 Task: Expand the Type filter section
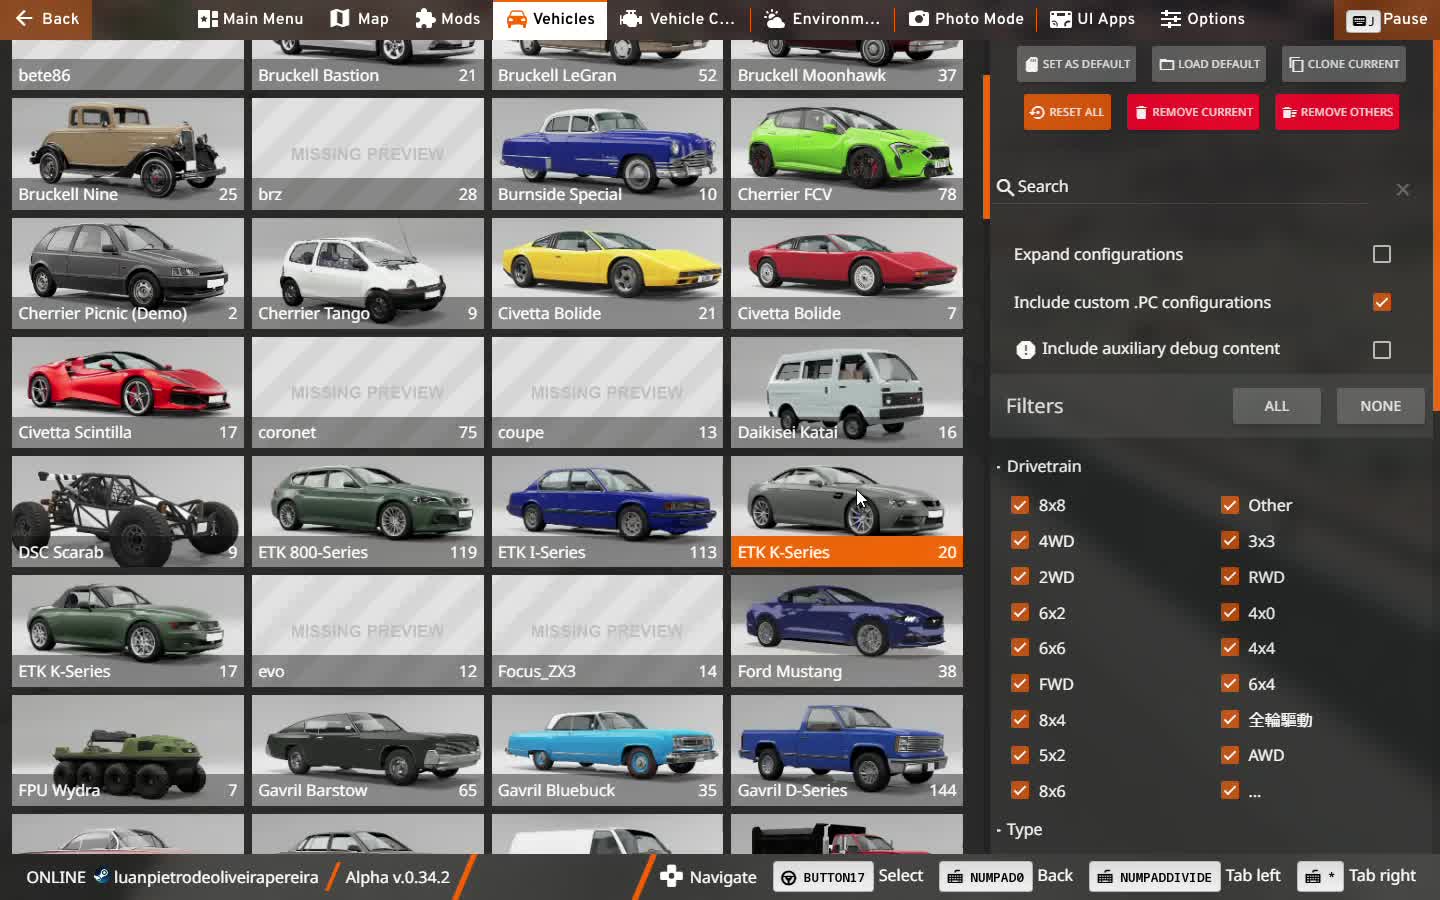click(x=1022, y=829)
